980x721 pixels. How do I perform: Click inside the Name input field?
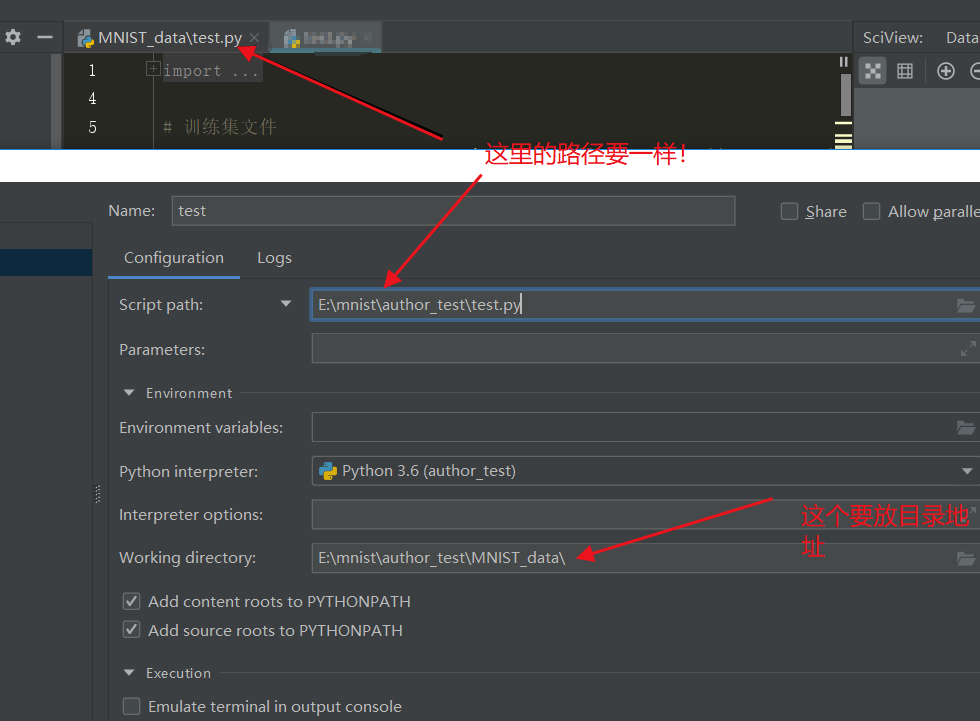[x=400, y=211]
